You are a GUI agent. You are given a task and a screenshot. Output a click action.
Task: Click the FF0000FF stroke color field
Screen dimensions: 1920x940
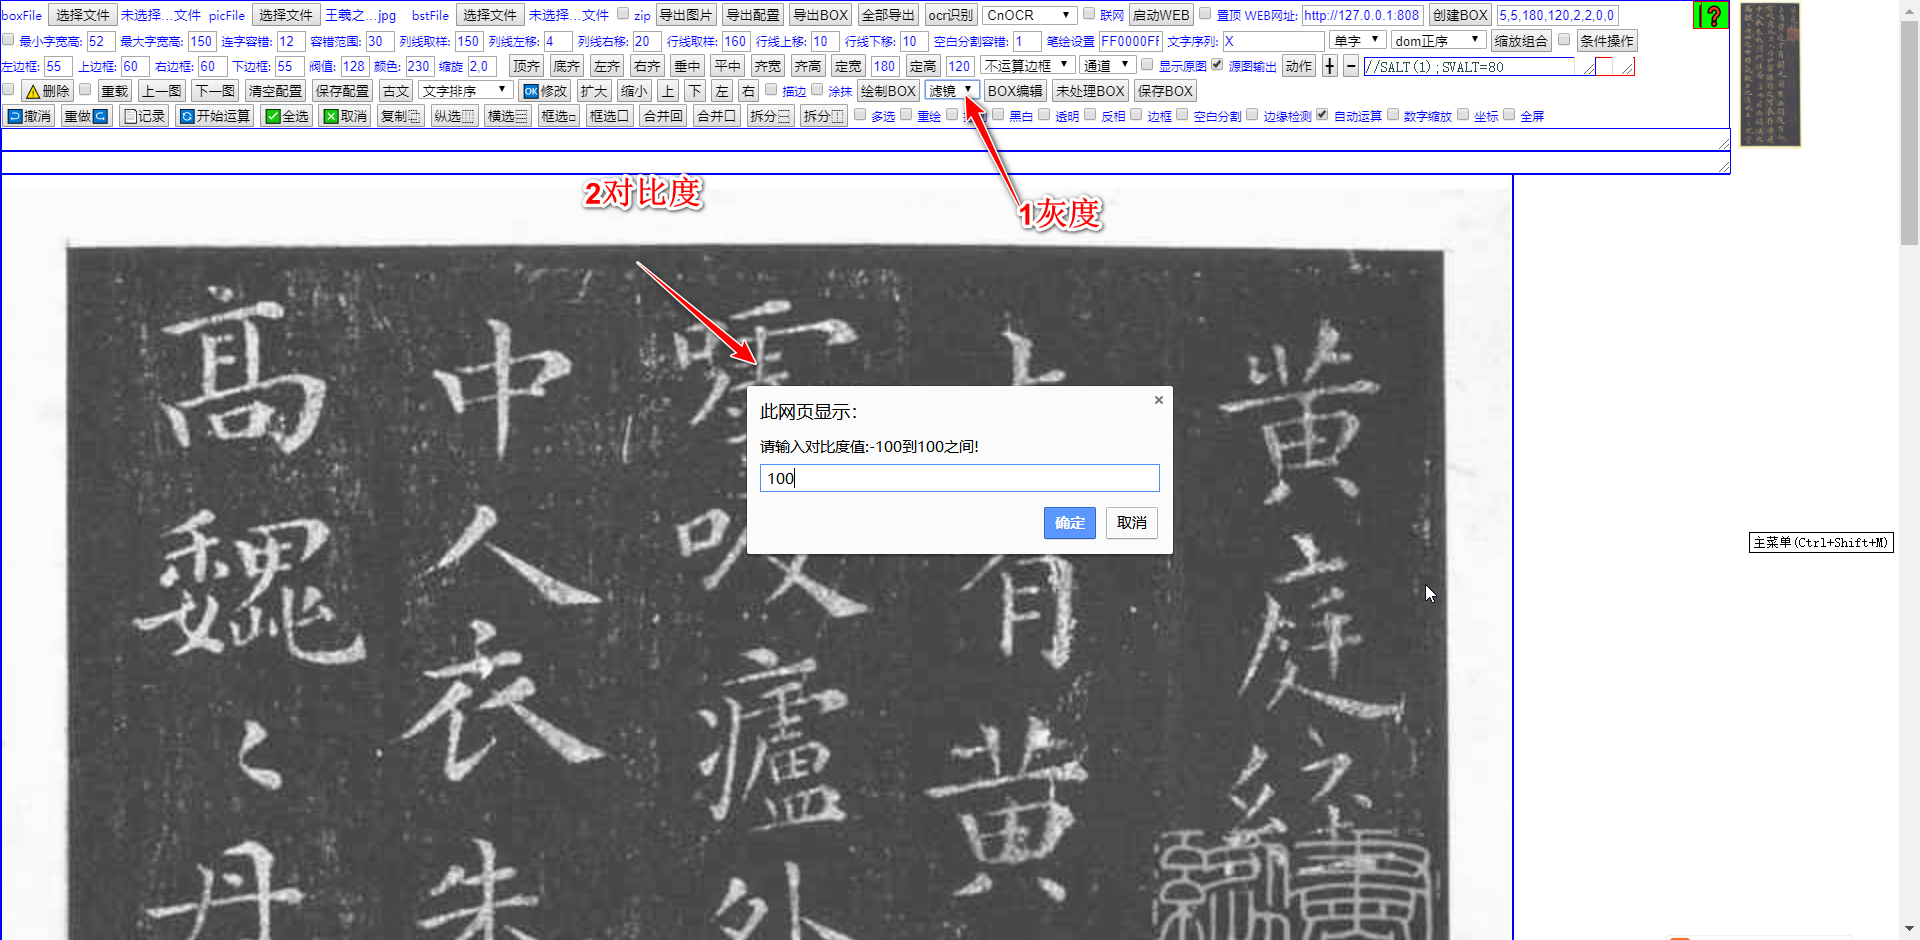(x=1130, y=41)
